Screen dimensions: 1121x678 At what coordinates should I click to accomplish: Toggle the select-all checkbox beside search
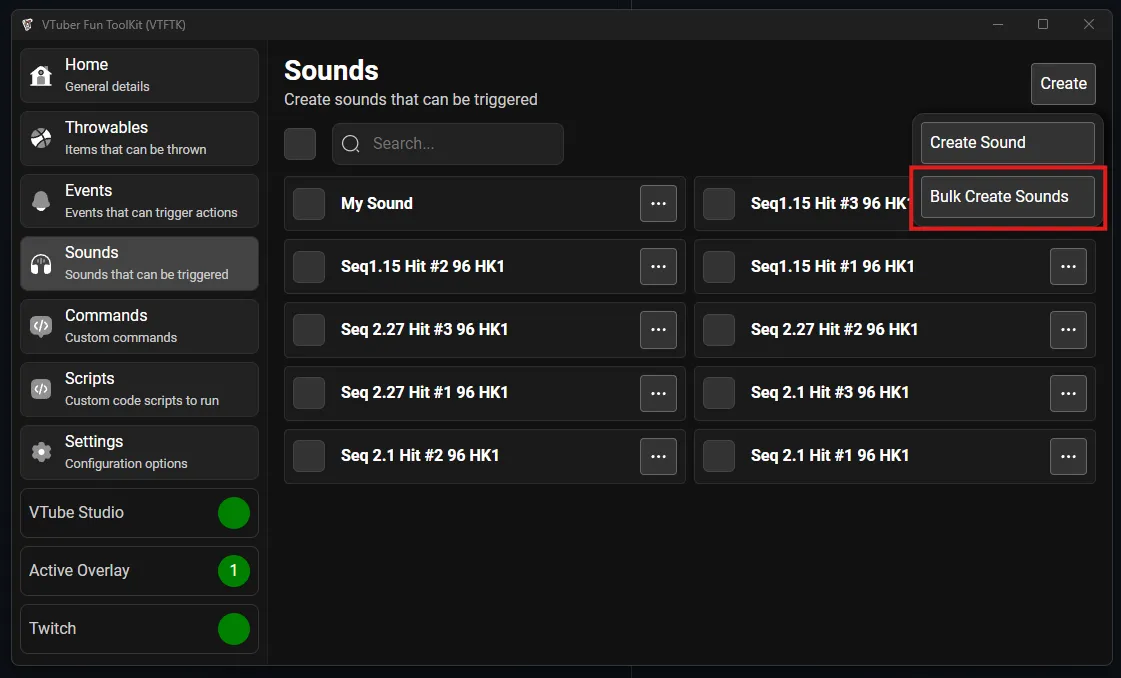[300, 144]
